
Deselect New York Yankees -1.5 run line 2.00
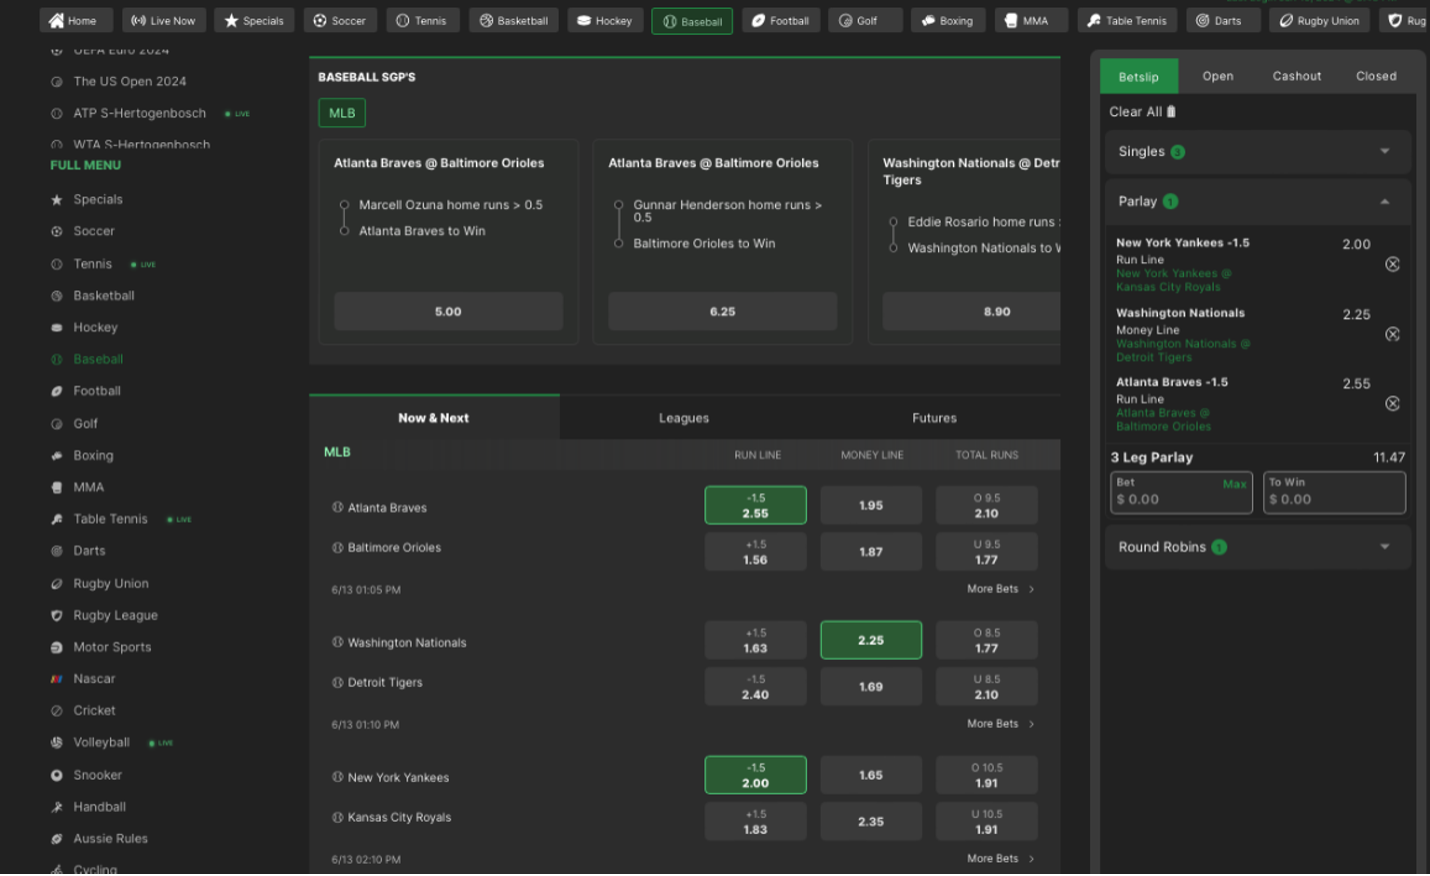point(755,775)
